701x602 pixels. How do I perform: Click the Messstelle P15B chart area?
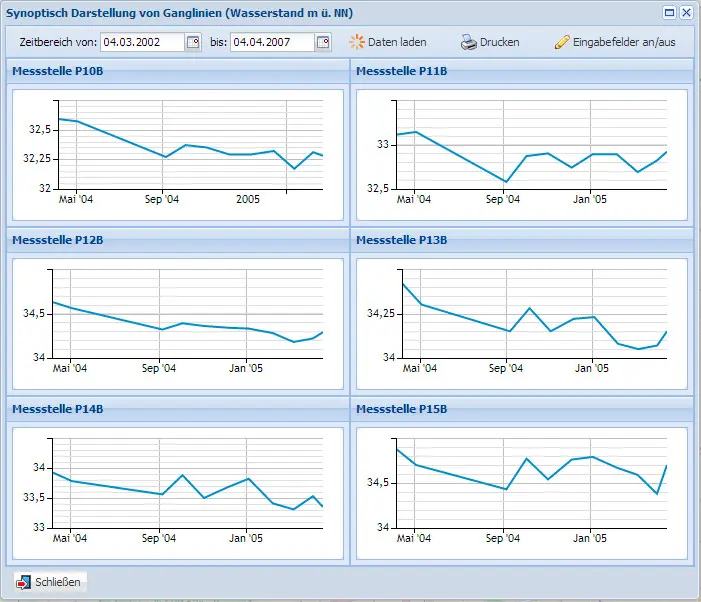coord(522,493)
